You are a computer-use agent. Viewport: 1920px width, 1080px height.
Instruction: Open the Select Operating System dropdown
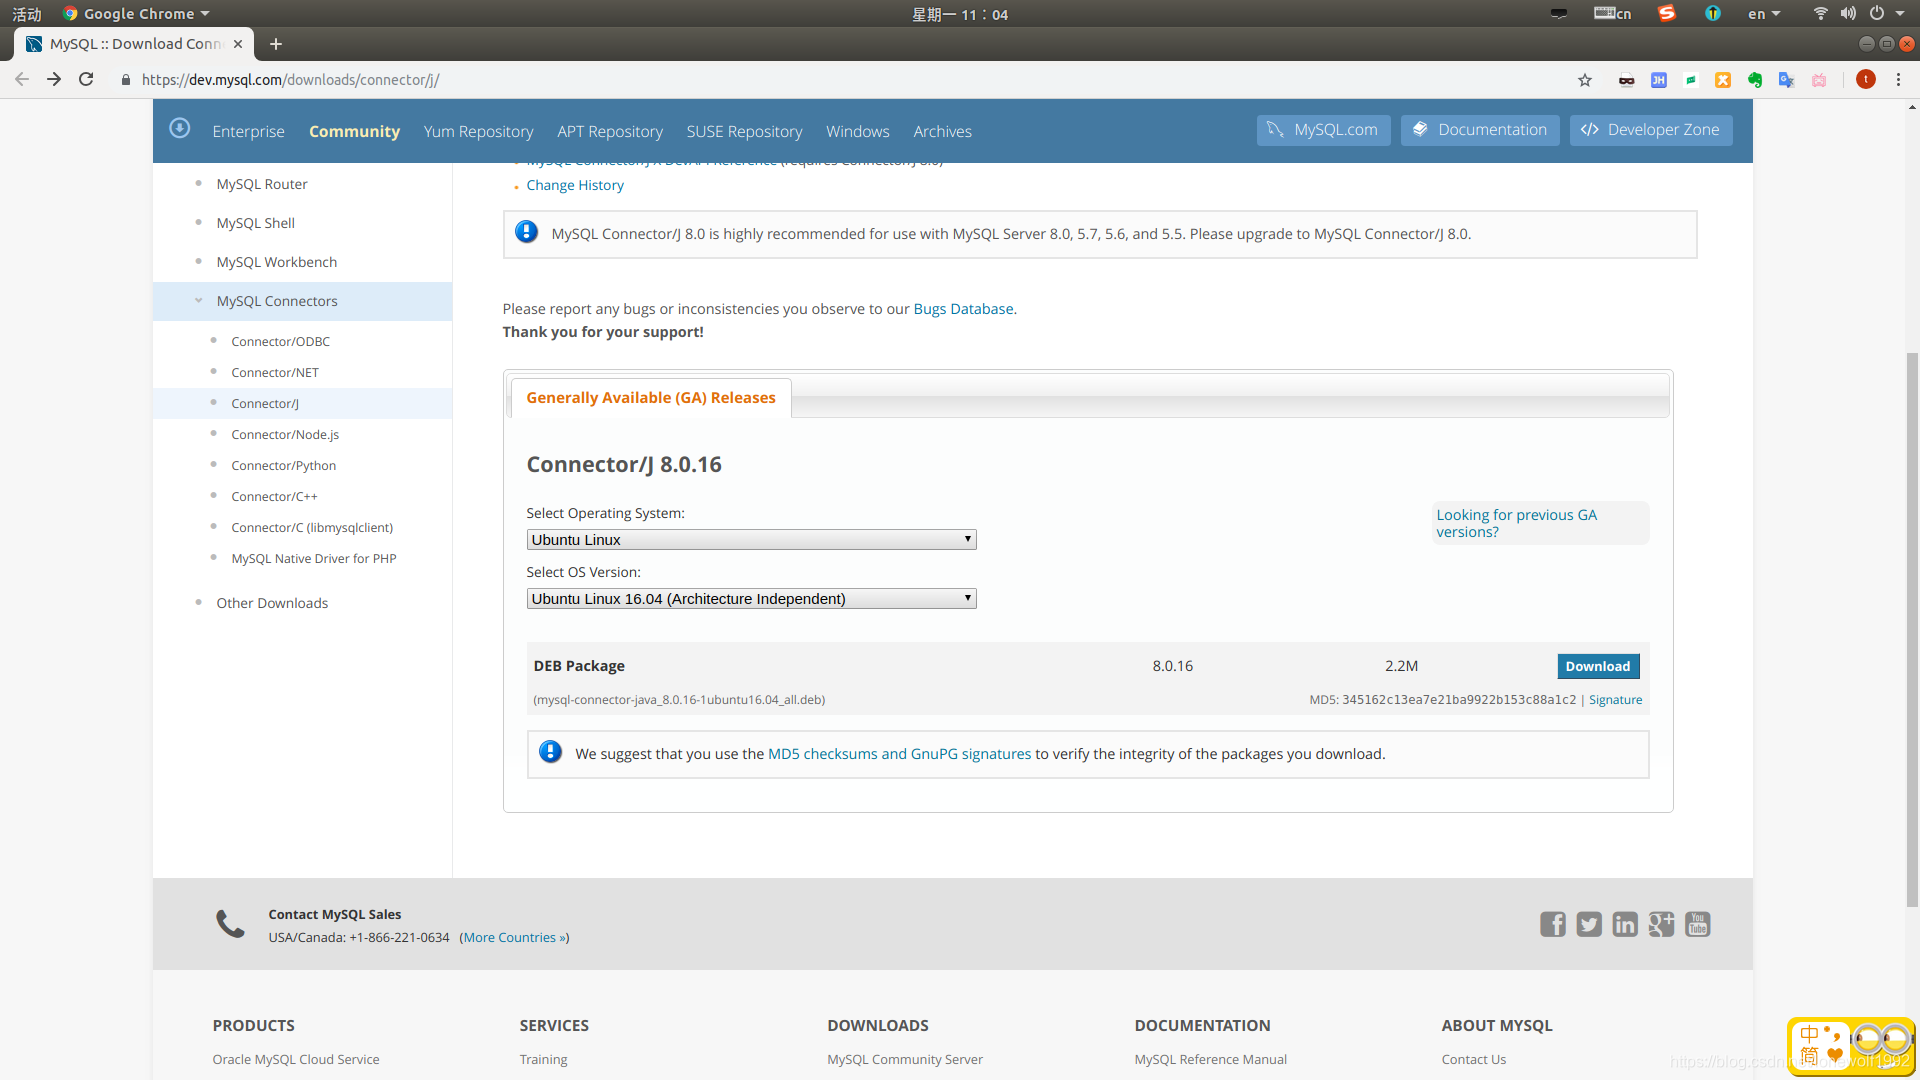click(x=751, y=540)
